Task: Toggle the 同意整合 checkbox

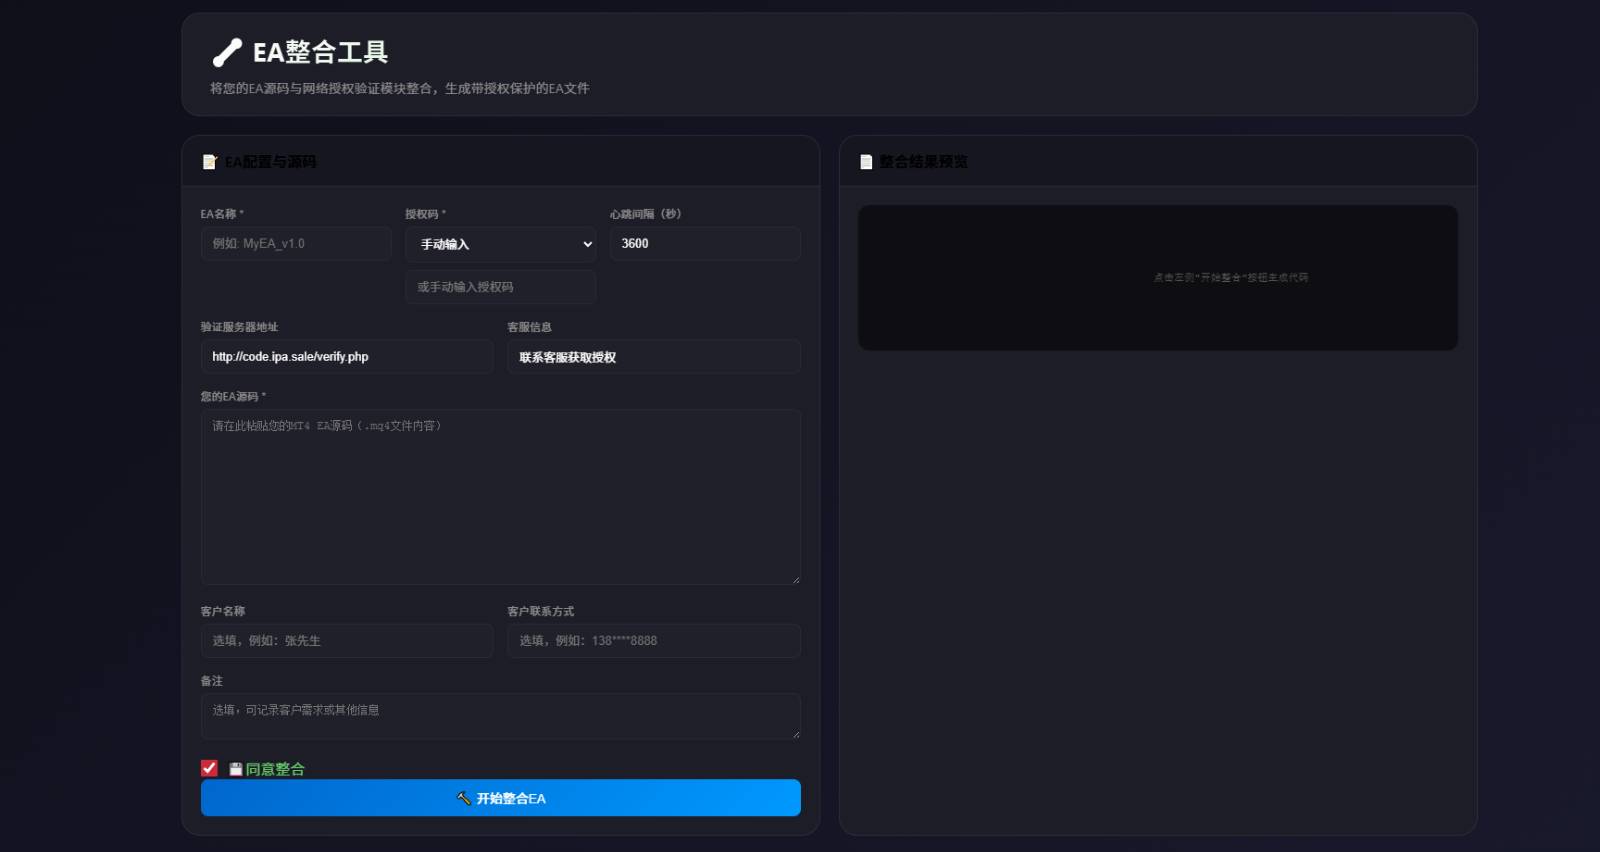Action: (x=209, y=768)
